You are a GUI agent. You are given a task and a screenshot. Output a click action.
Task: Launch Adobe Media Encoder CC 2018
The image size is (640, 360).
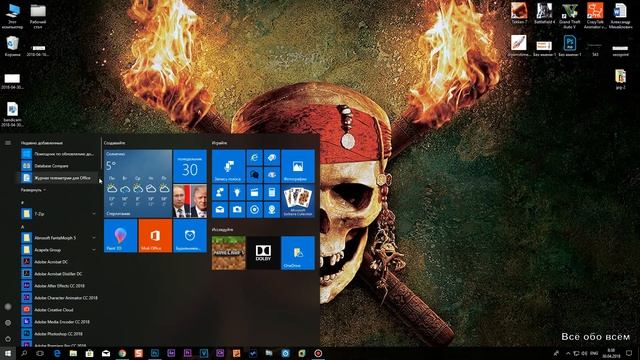59,322
